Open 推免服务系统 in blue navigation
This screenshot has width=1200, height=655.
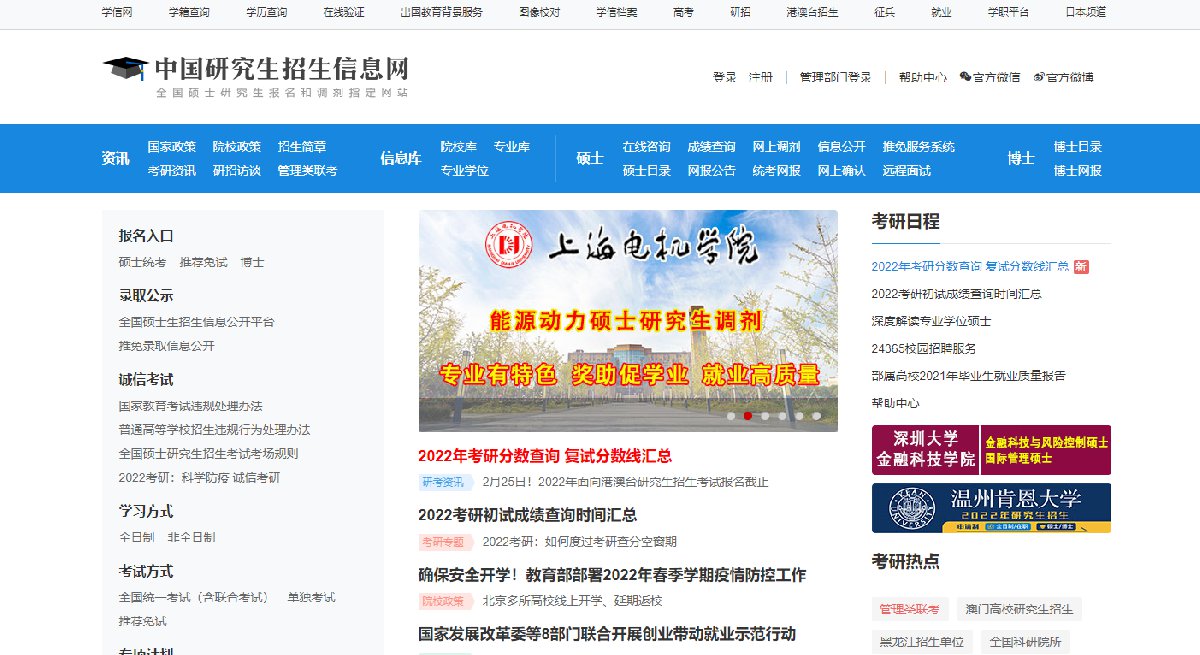(919, 147)
